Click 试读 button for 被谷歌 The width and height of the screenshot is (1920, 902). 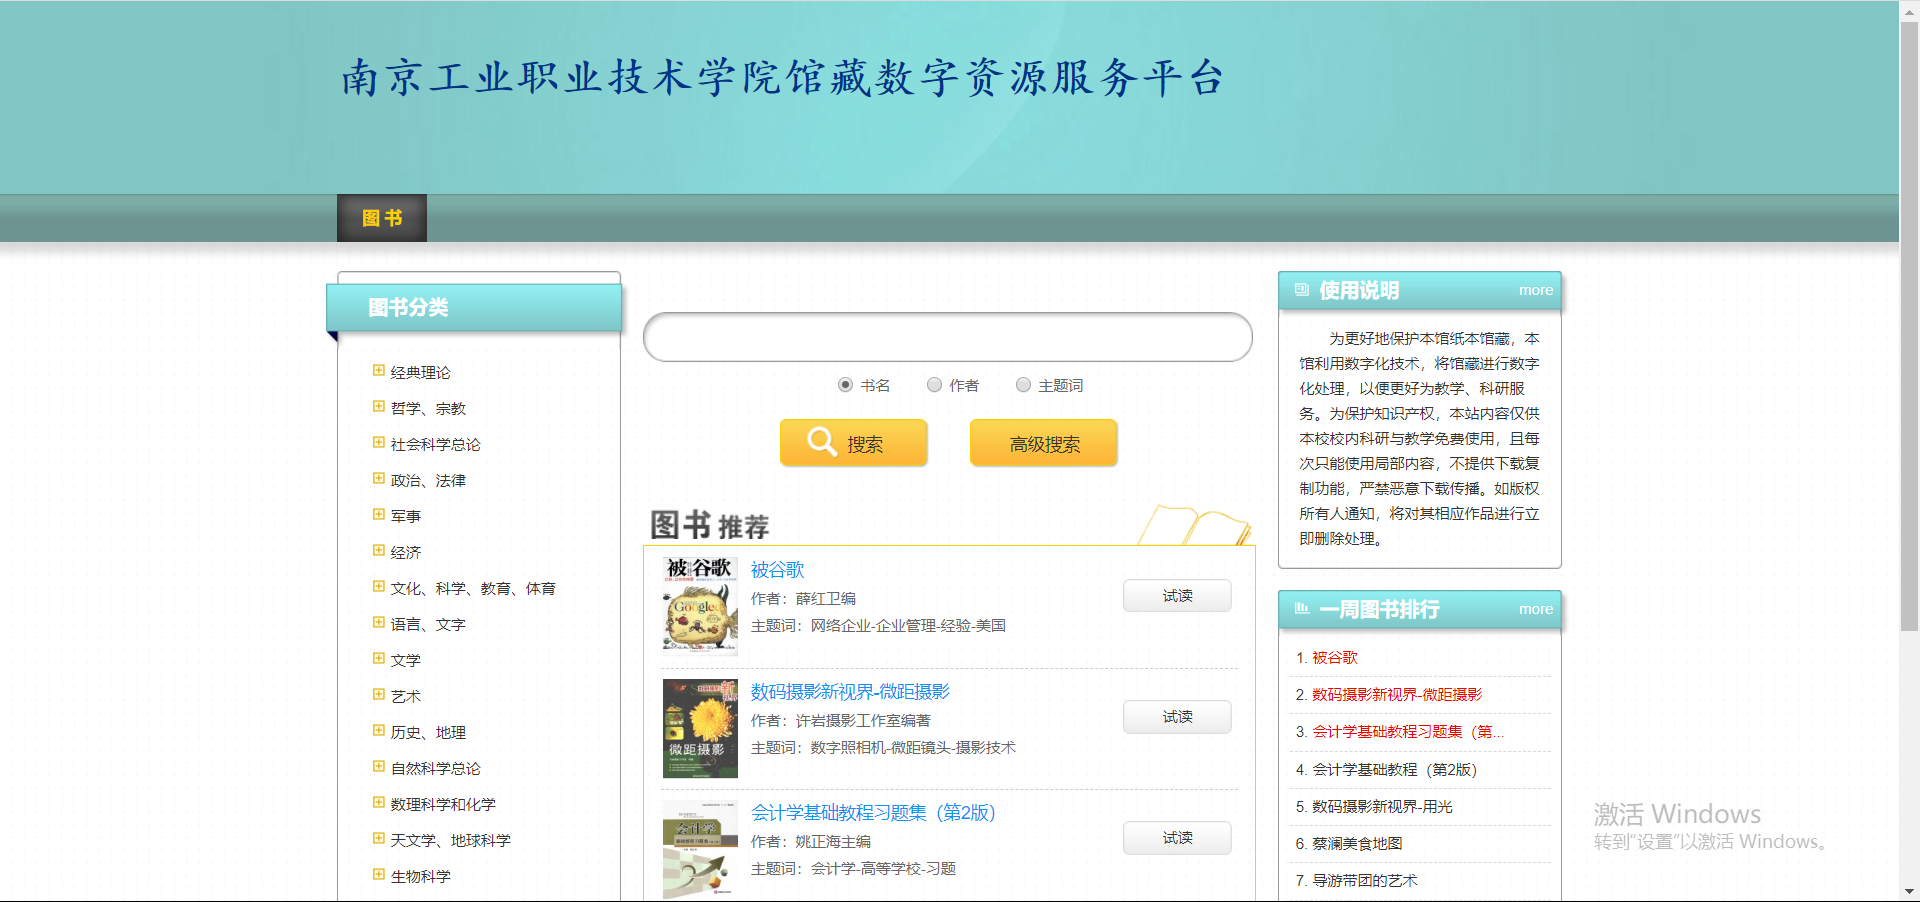point(1177,596)
